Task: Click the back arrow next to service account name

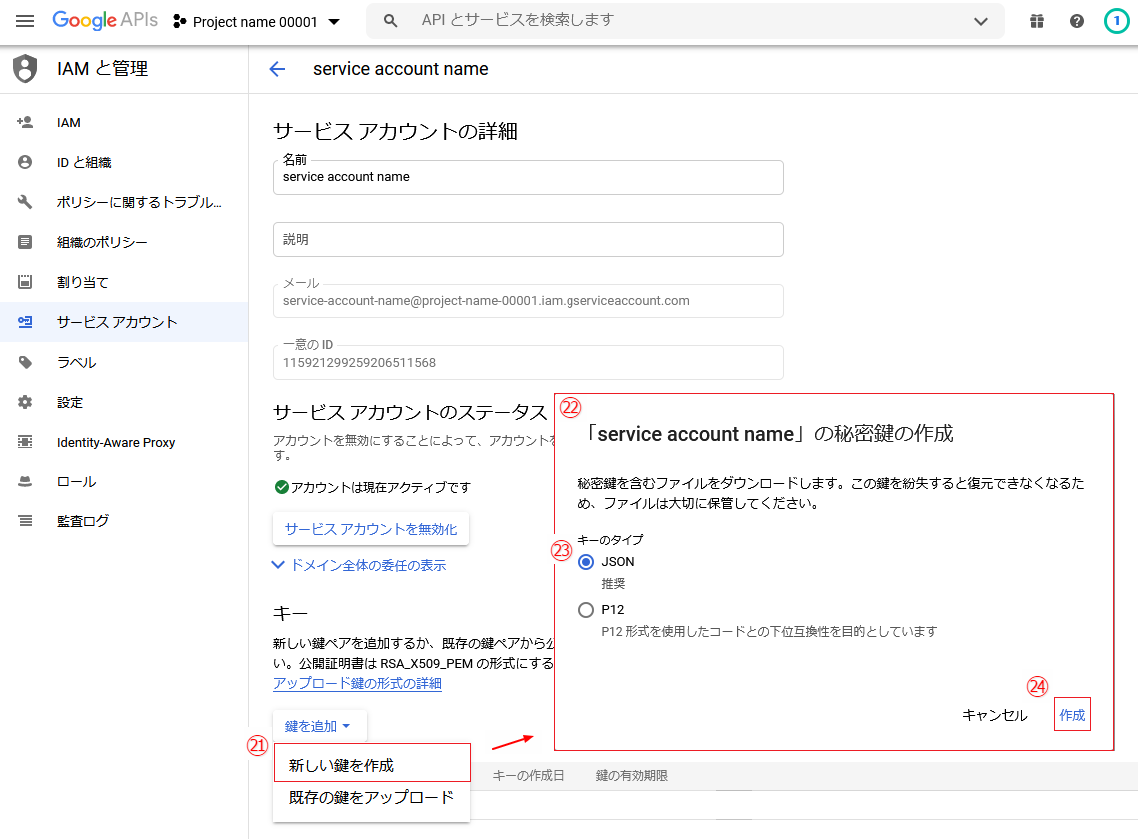Action: click(x=277, y=69)
